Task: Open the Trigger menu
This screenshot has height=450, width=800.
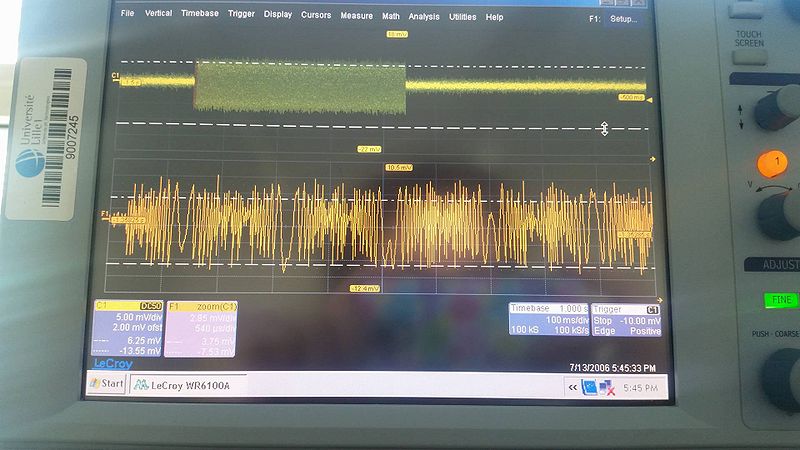Action: pos(241,15)
